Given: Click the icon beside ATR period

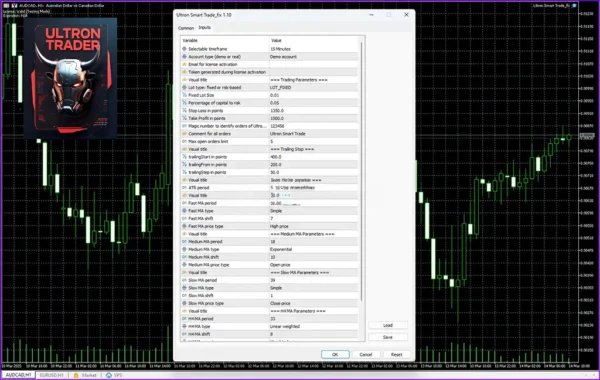Looking at the screenshot, I should pos(184,188).
